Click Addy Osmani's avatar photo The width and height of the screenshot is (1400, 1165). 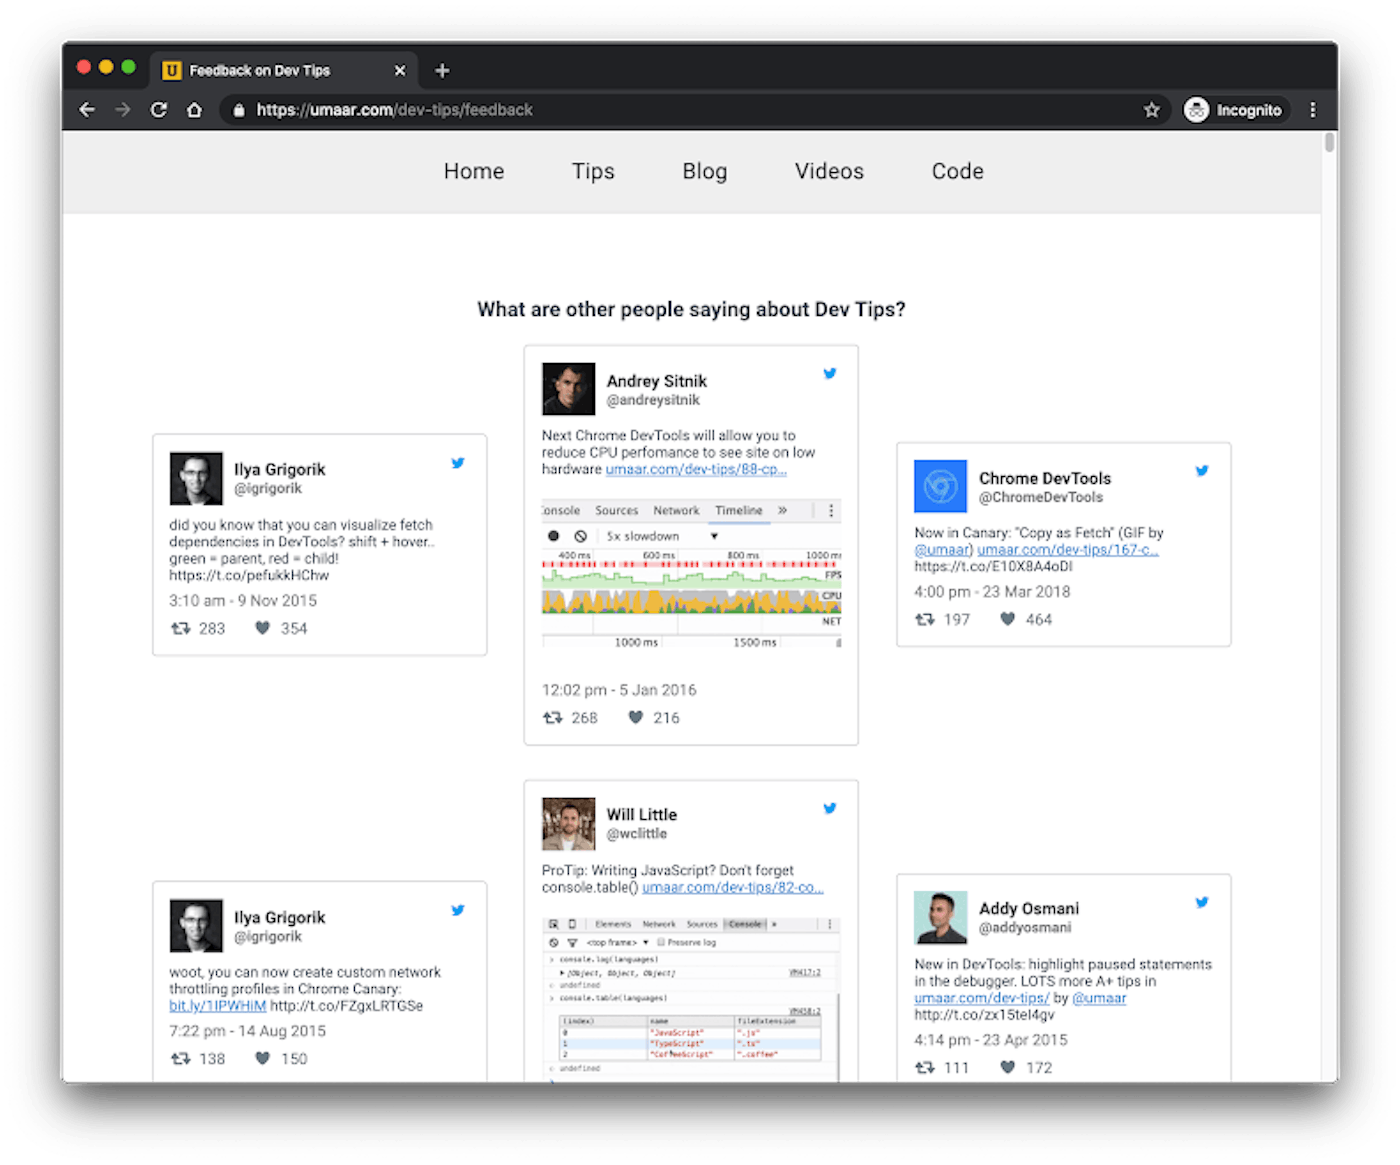pos(940,917)
